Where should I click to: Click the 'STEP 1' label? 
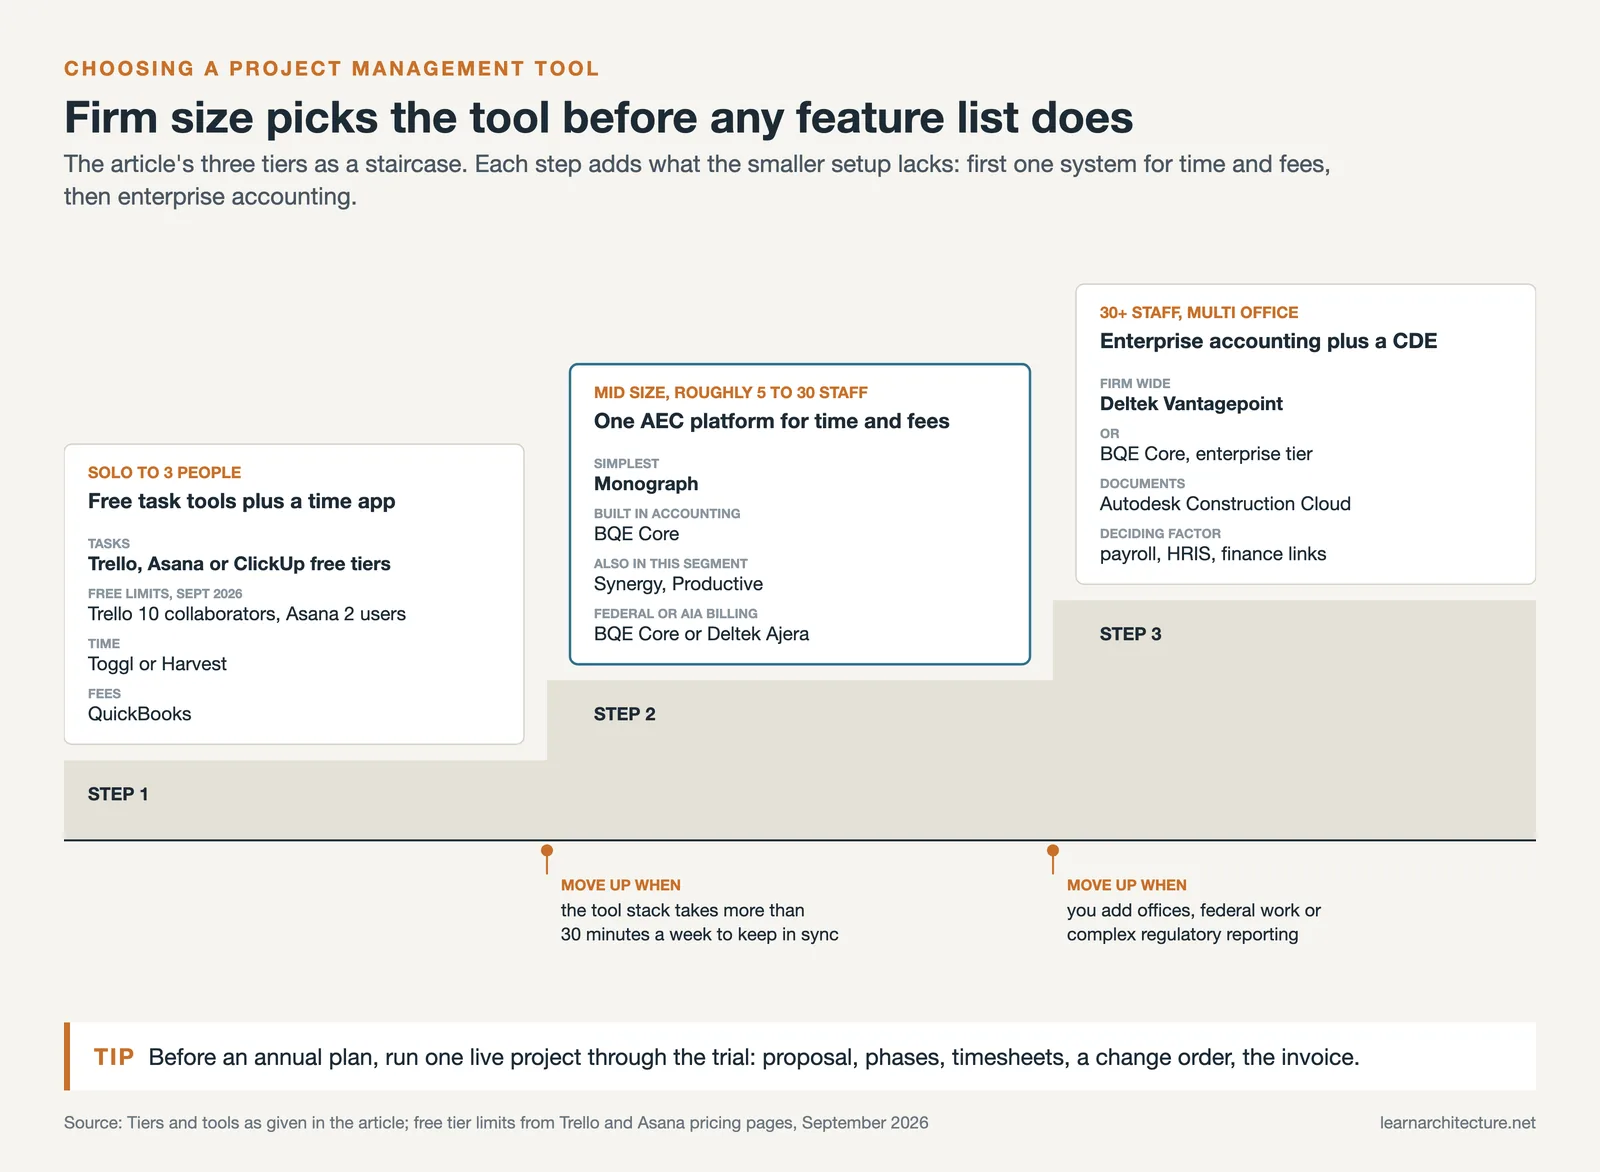(118, 794)
